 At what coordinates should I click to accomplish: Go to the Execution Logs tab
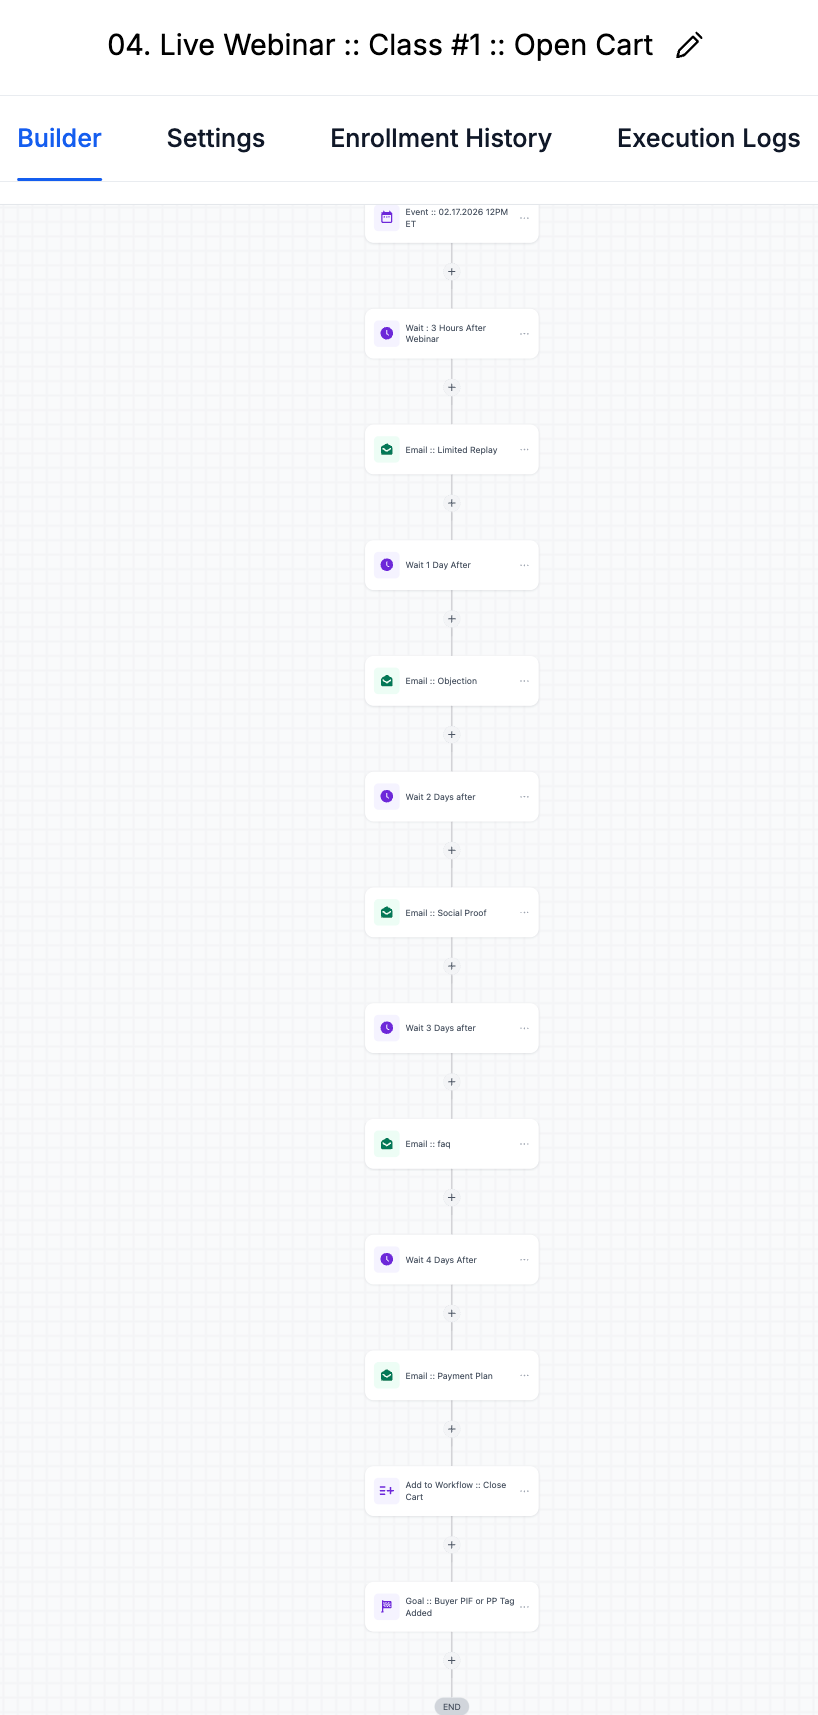[708, 139]
